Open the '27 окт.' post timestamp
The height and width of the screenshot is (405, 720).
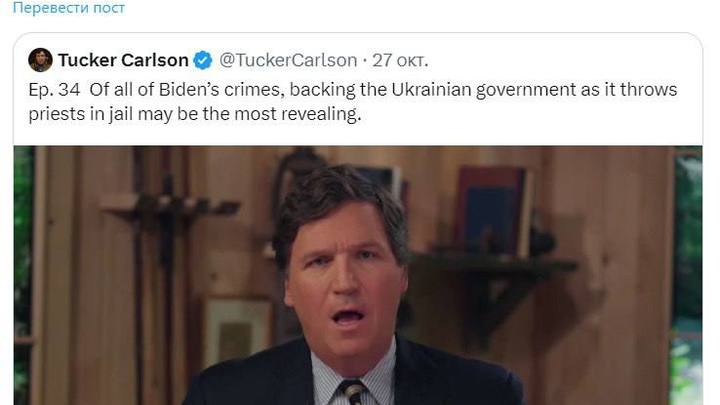click(x=400, y=60)
